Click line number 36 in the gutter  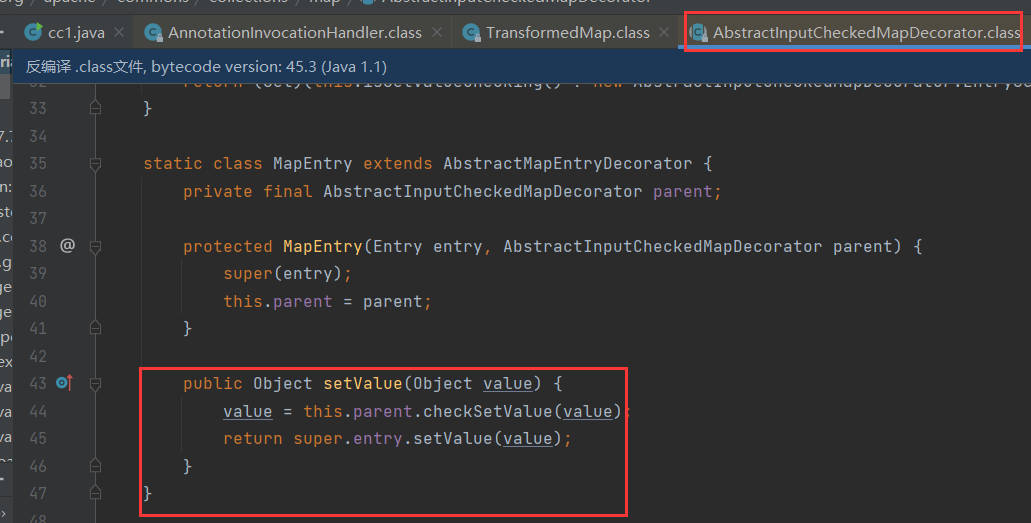(38, 191)
